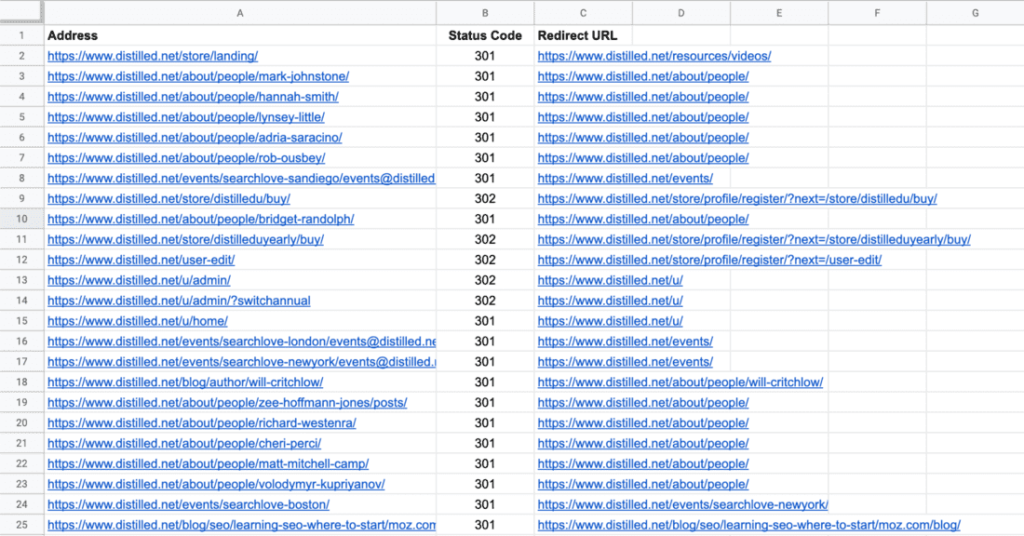Open the searchlove-newyork address link in row 17
Screen dimensions: 1024x536
coord(241,362)
